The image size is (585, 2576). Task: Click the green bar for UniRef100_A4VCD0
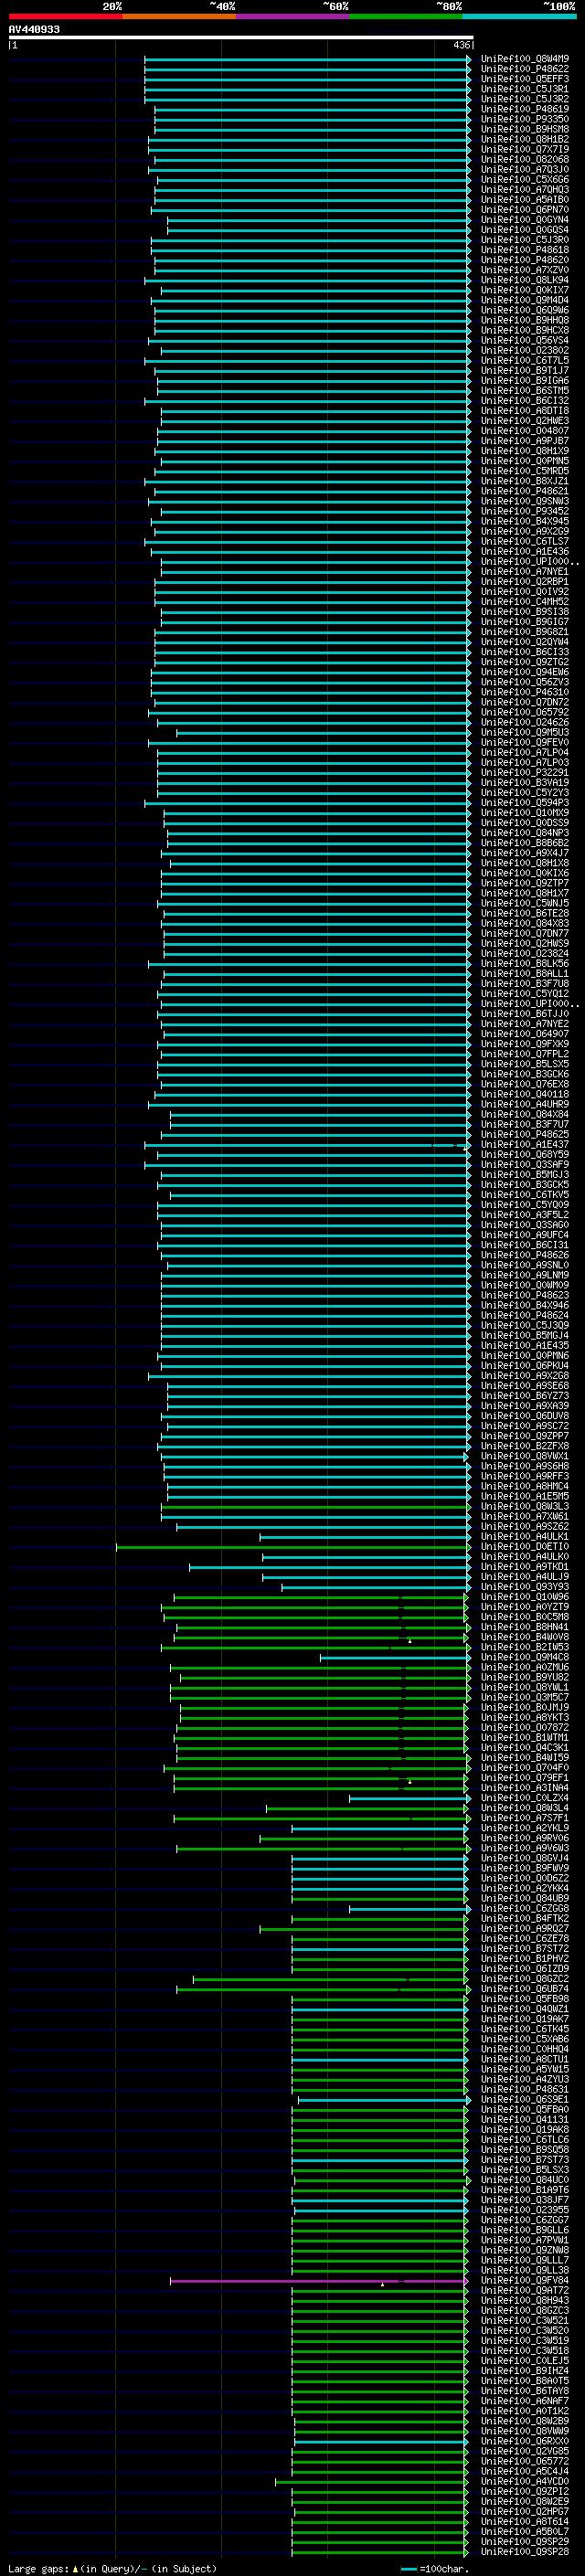(x=372, y=2482)
